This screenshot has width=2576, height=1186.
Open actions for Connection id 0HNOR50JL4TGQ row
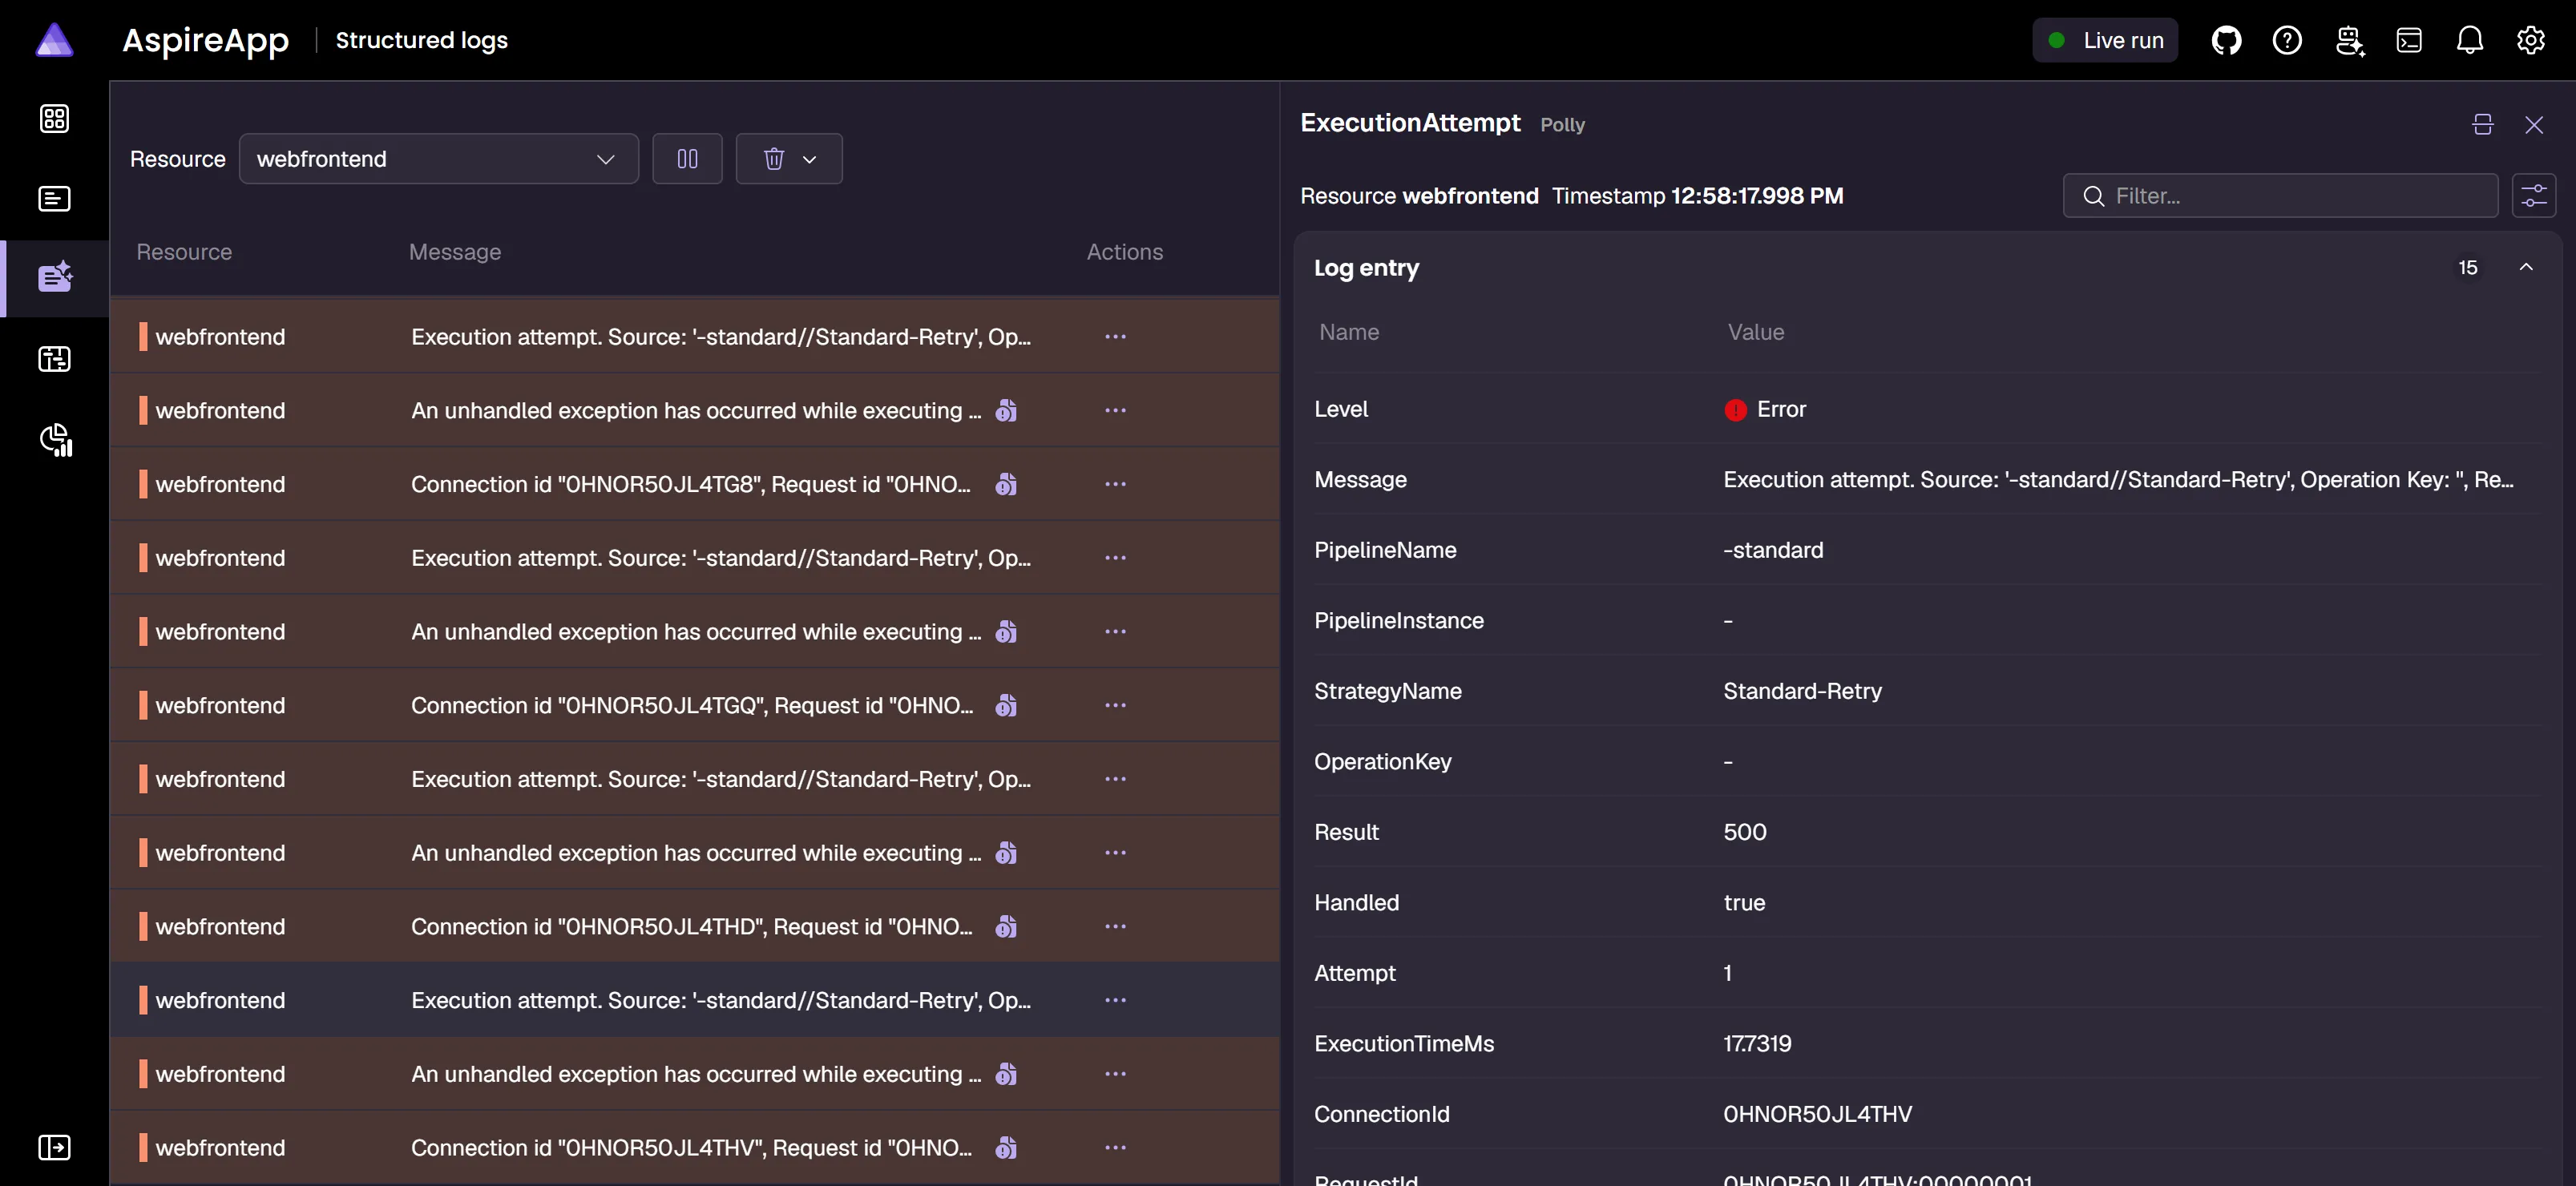(1115, 705)
